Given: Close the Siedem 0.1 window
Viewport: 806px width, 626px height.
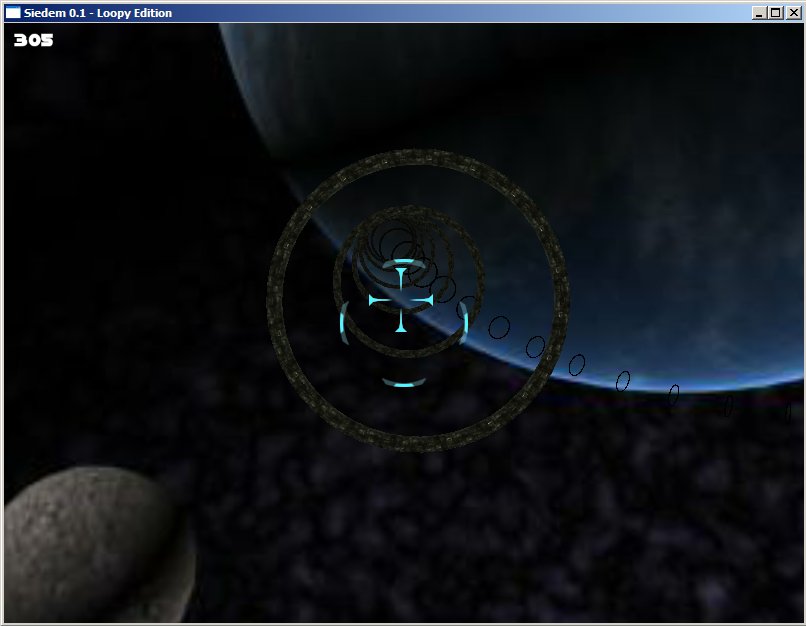Looking at the screenshot, I should pyautogui.click(x=793, y=13).
